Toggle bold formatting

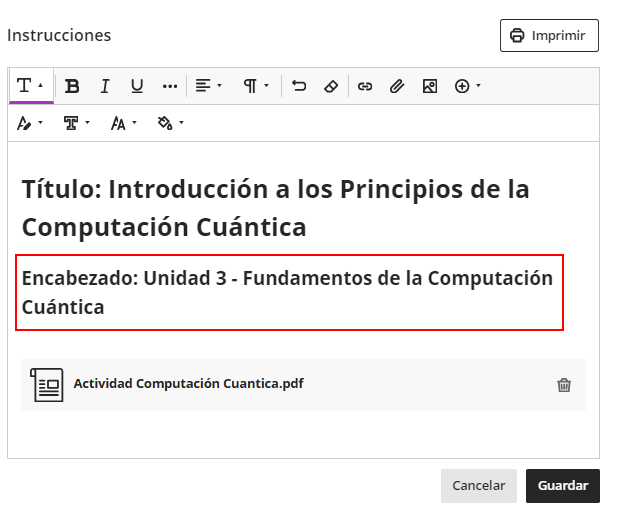[x=72, y=86]
